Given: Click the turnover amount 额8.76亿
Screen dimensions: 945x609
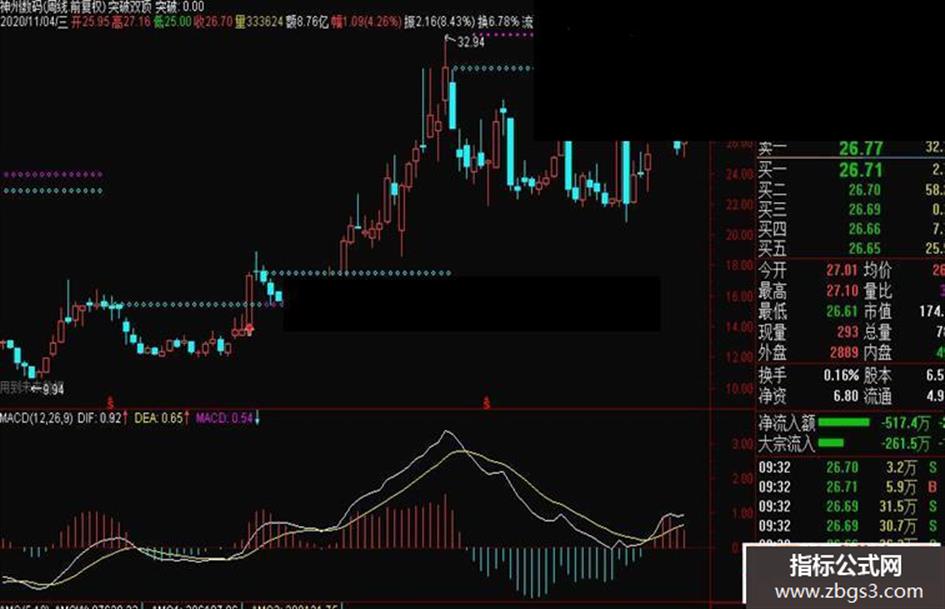Looking at the screenshot, I should pyautogui.click(x=307, y=22).
